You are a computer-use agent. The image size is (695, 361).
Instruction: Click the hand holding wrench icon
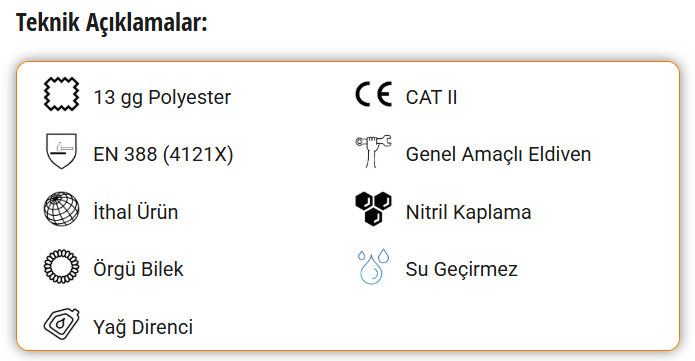click(x=374, y=151)
